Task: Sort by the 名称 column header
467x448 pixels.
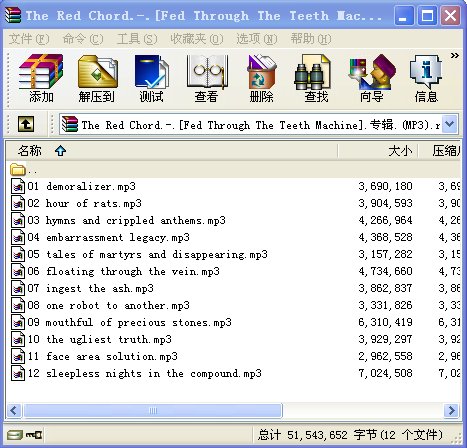Action: click(172, 151)
